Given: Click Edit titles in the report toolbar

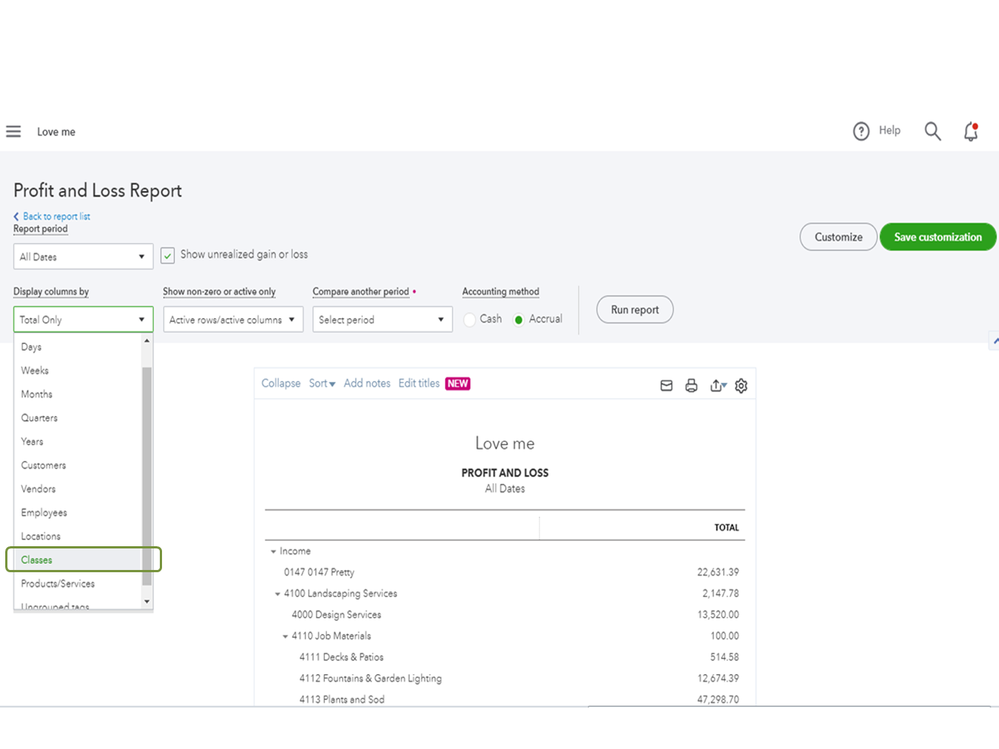Looking at the screenshot, I should tap(418, 383).
